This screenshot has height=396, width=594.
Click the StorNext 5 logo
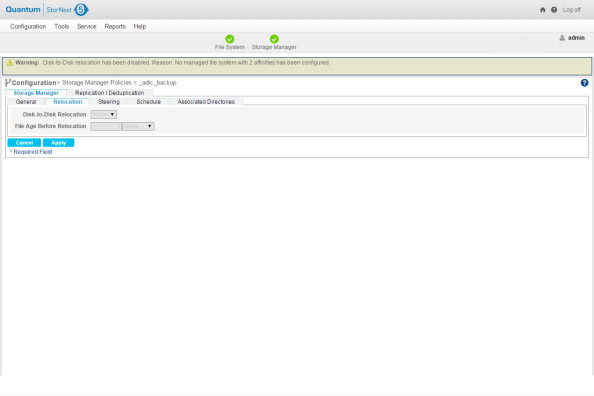[67, 9]
